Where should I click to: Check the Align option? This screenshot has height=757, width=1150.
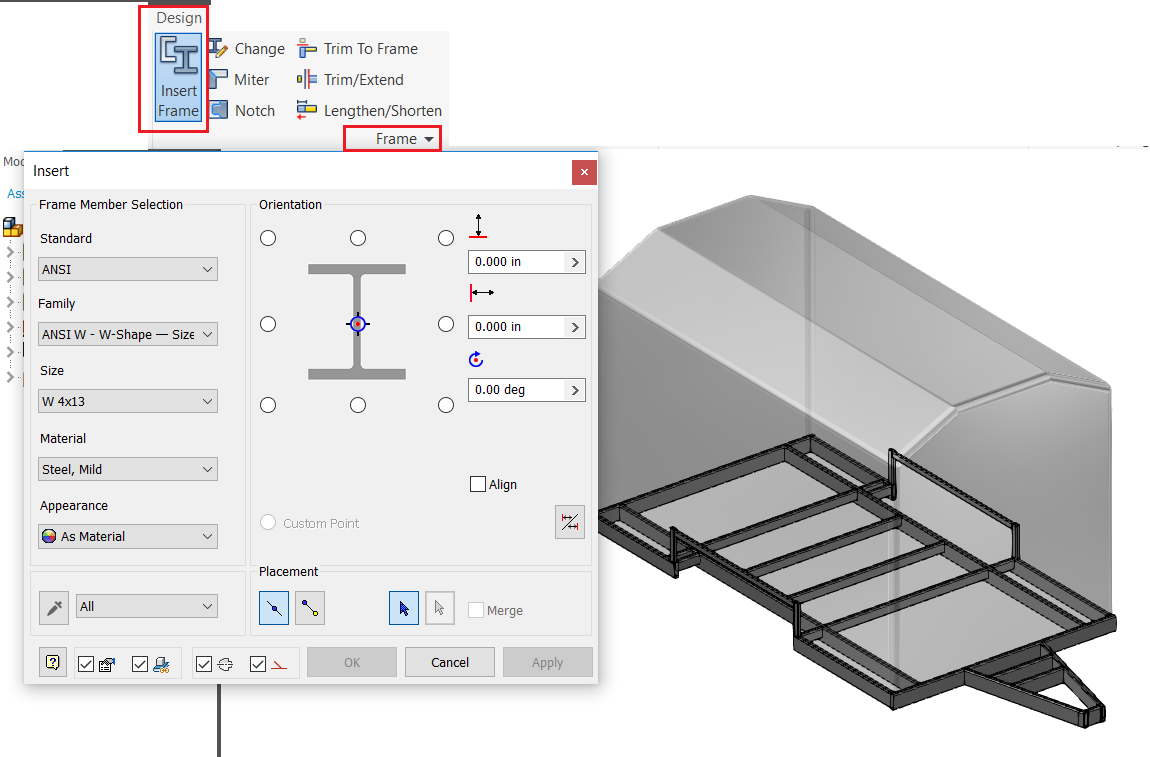(x=477, y=484)
